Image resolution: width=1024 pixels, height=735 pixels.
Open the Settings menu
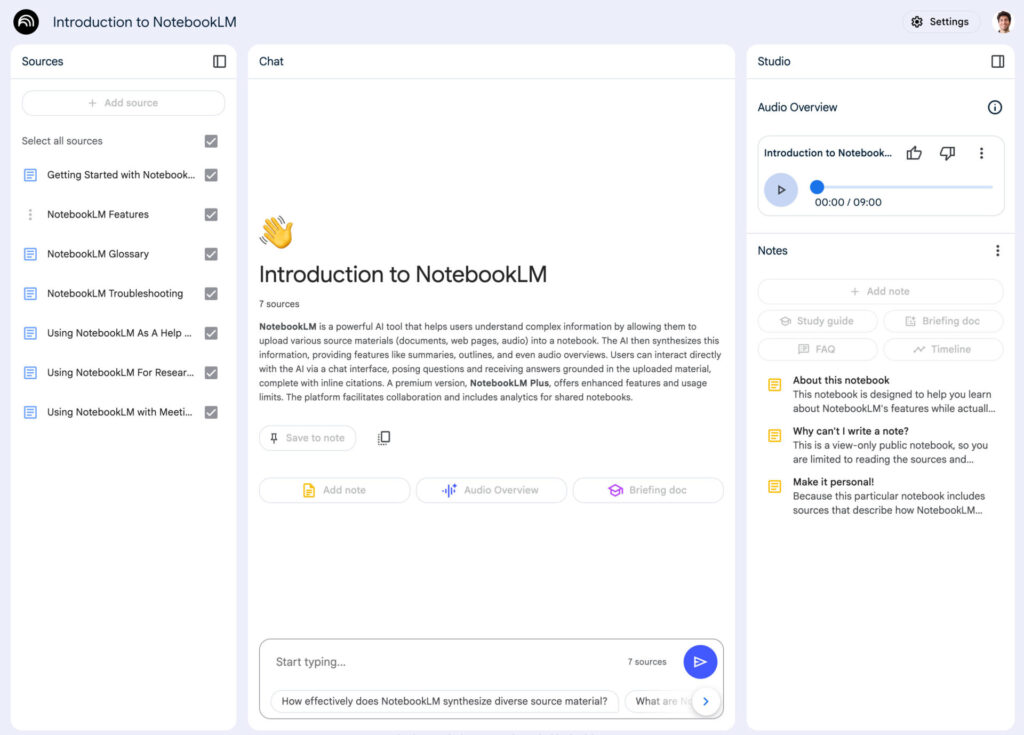(x=940, y=21)
